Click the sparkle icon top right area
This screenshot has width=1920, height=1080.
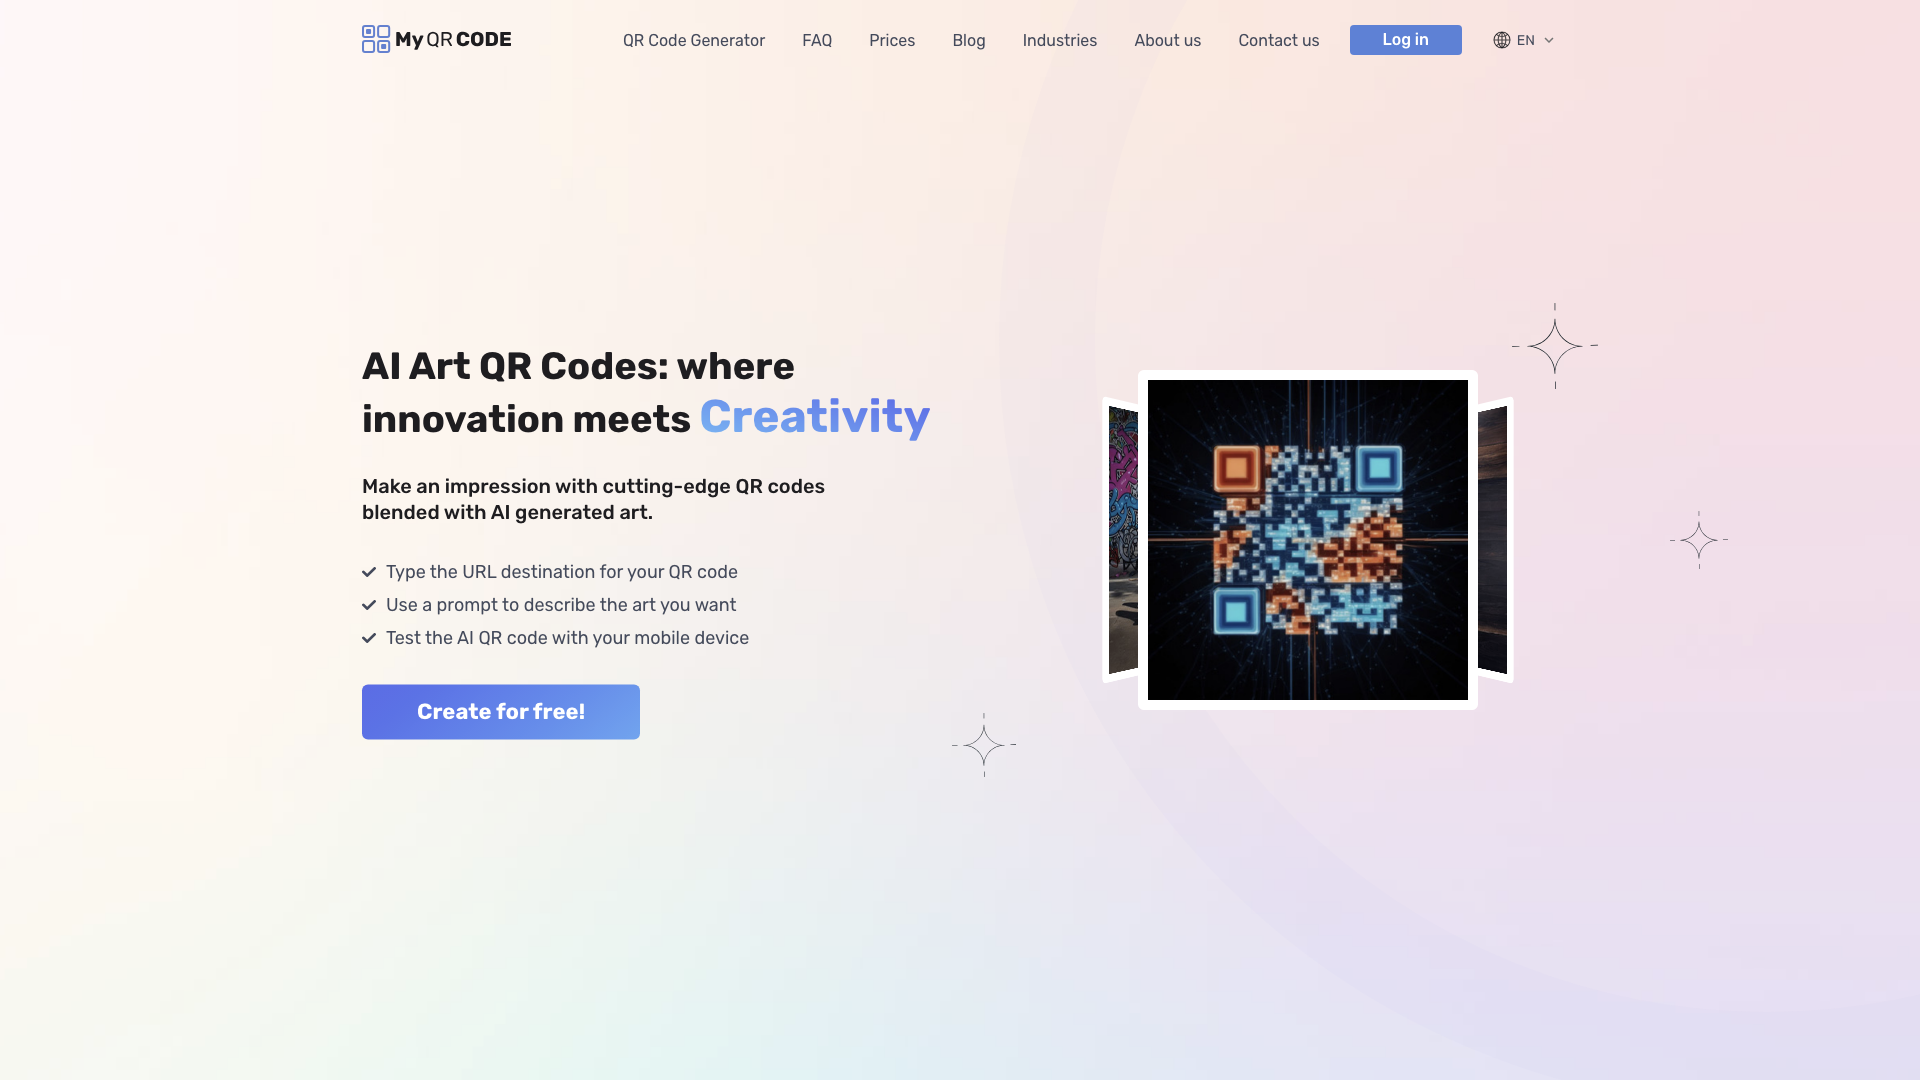point(1555,345)
